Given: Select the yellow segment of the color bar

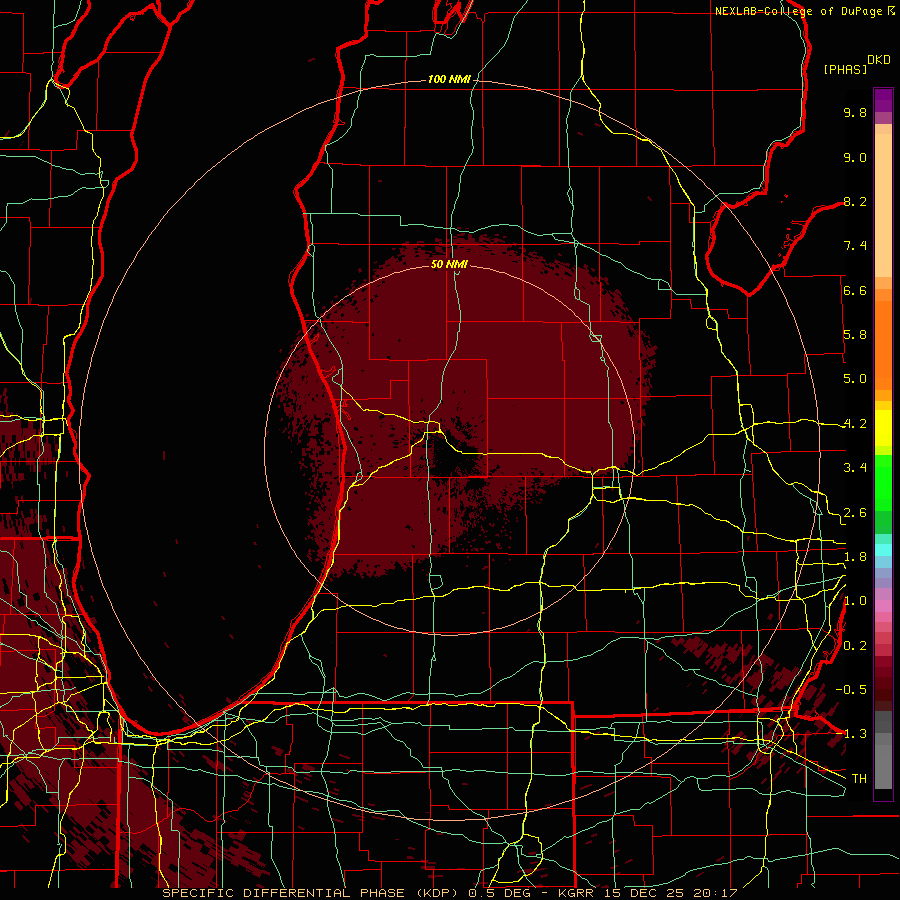Looking at the screenshot, I should 883,428.
